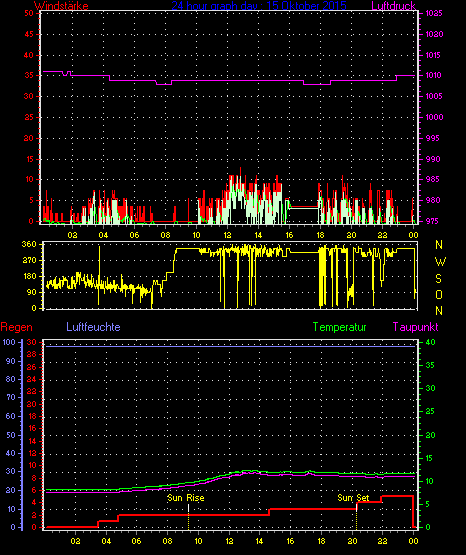Click the S compass letter
The height and width of the screenshot is (555, 466).
[438, 279]
